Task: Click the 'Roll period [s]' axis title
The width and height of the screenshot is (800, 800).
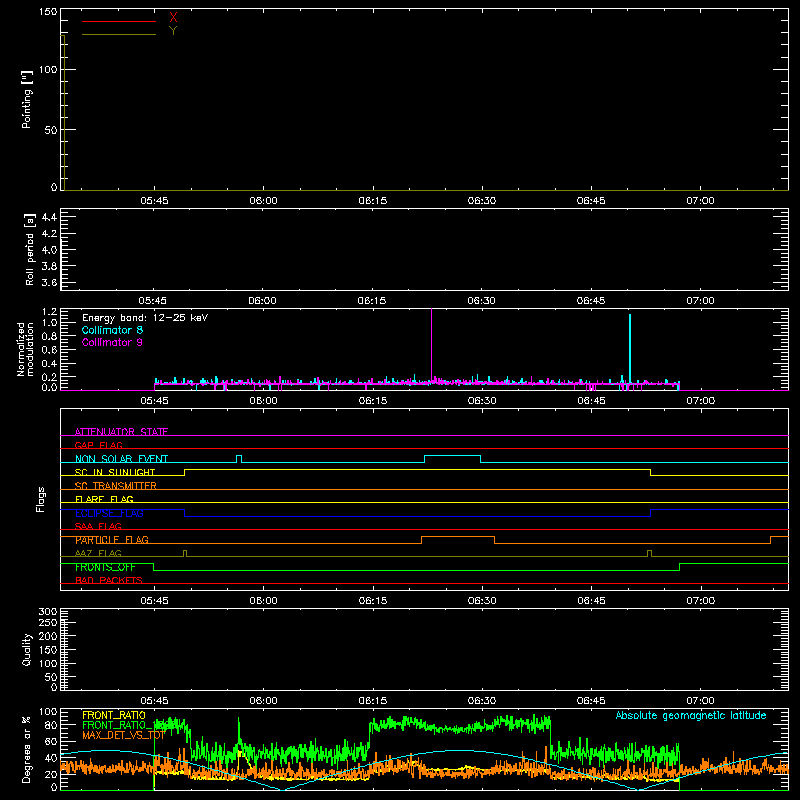Action: click(30, 249)
